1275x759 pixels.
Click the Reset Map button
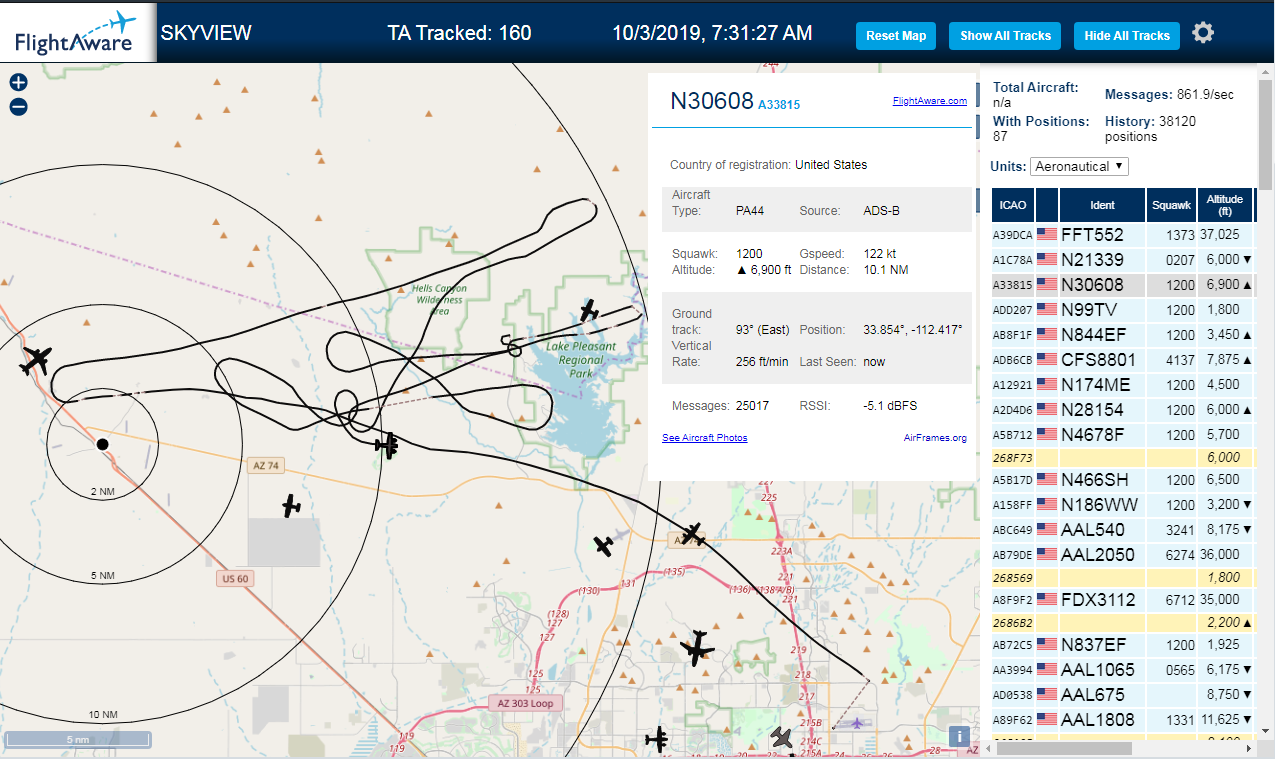click(x=896, y=36)
